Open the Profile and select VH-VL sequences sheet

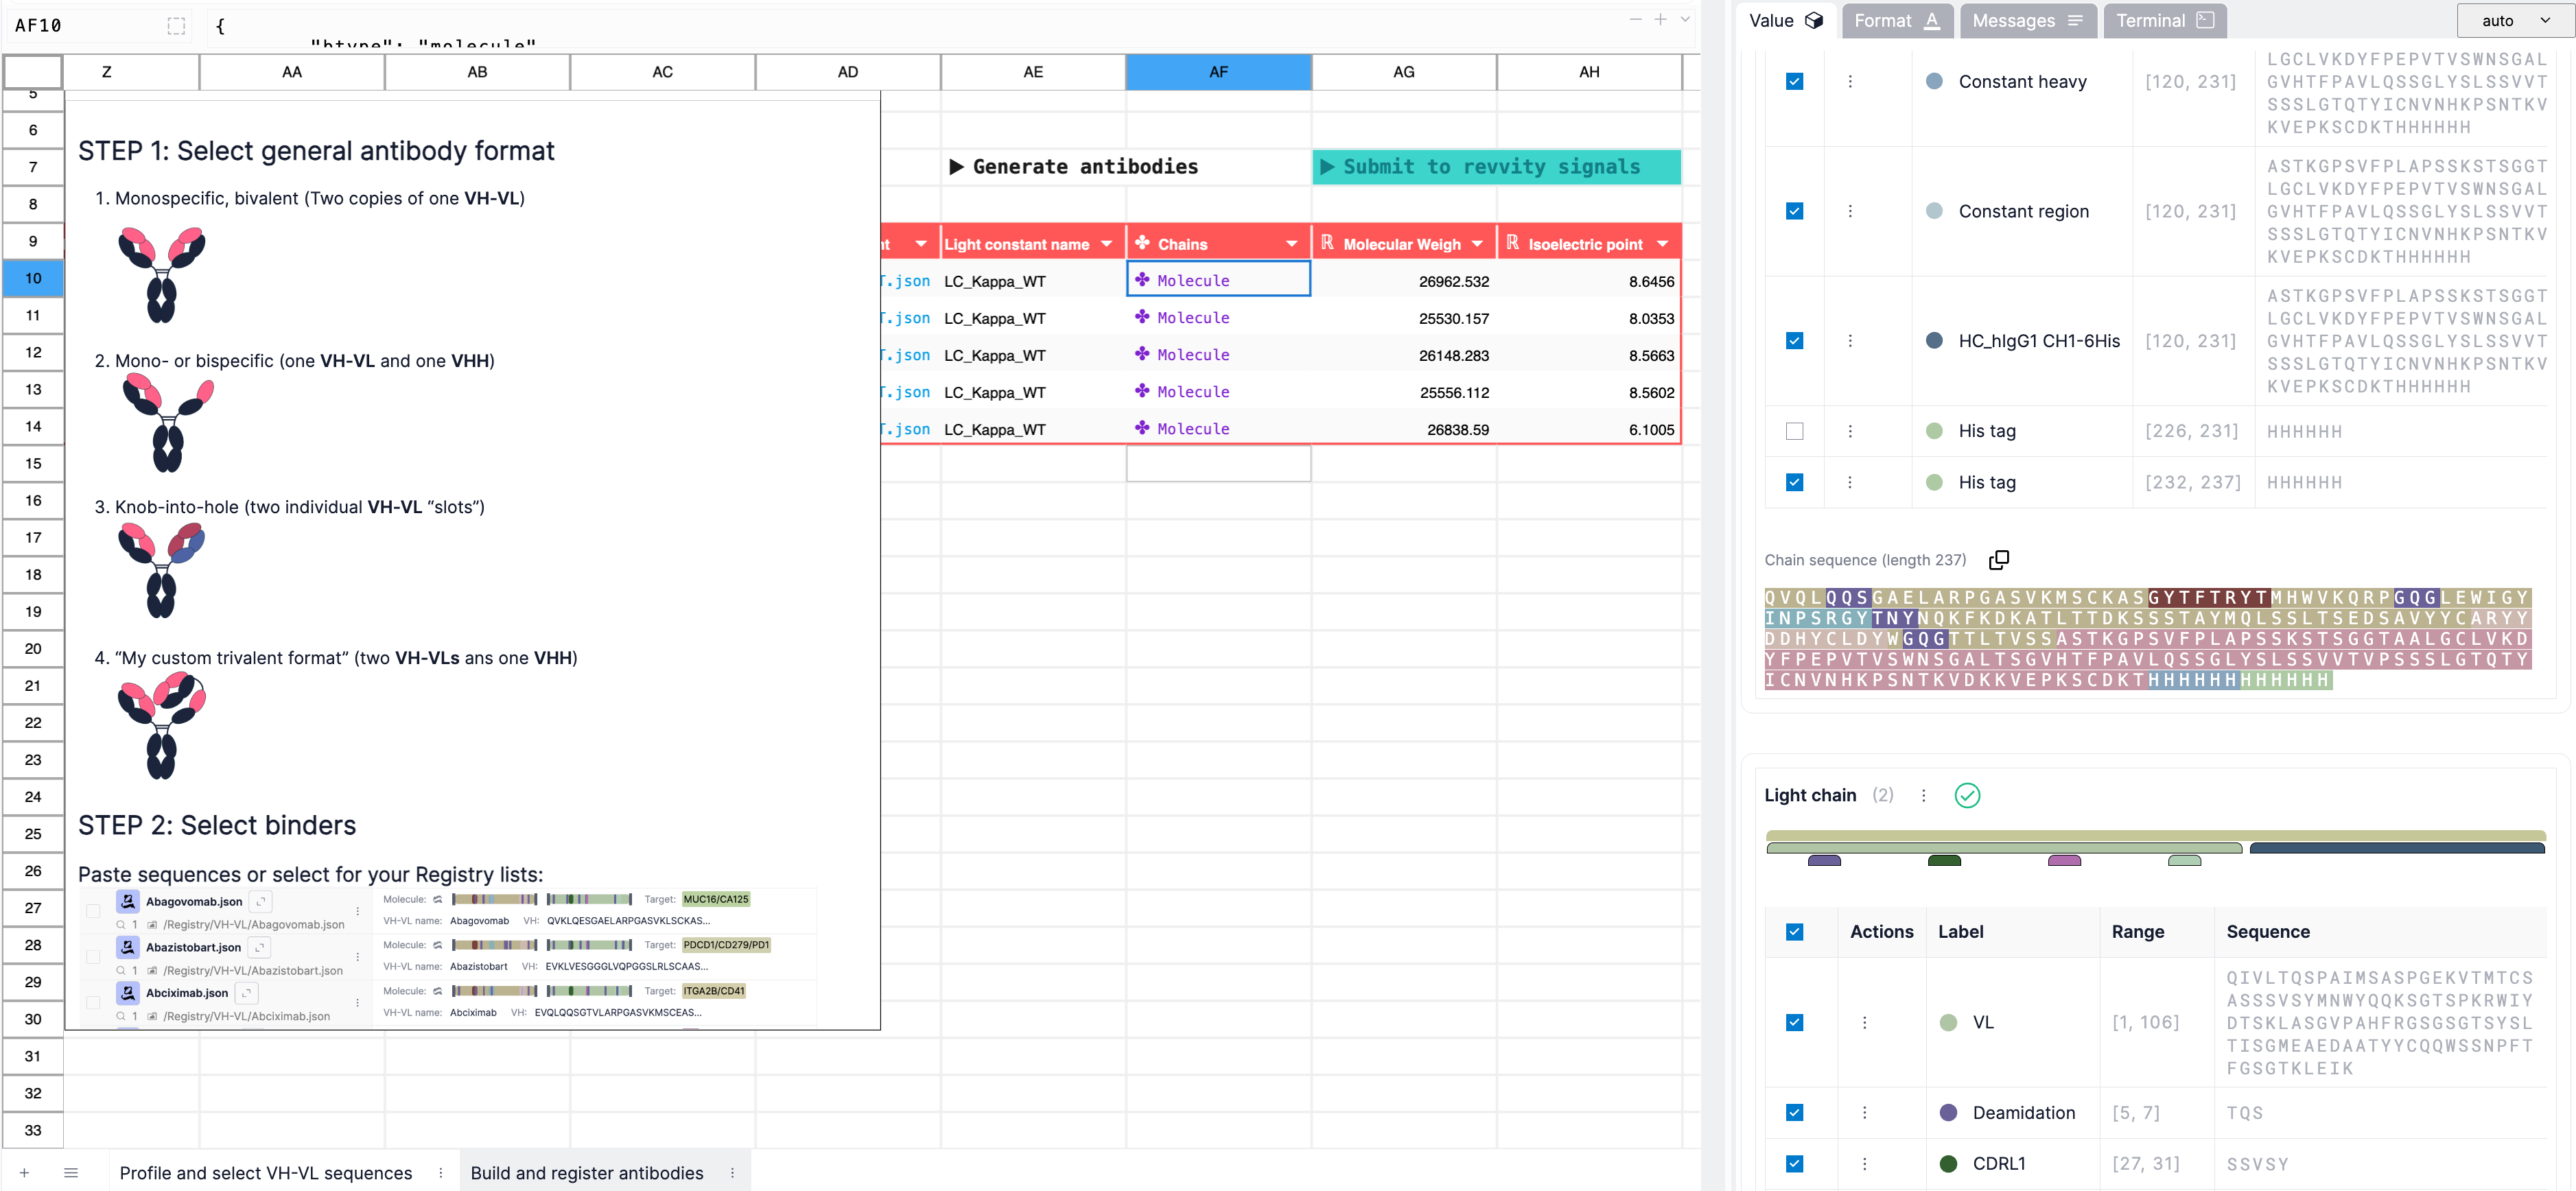pyautogui.click(x=266, y=1173)
